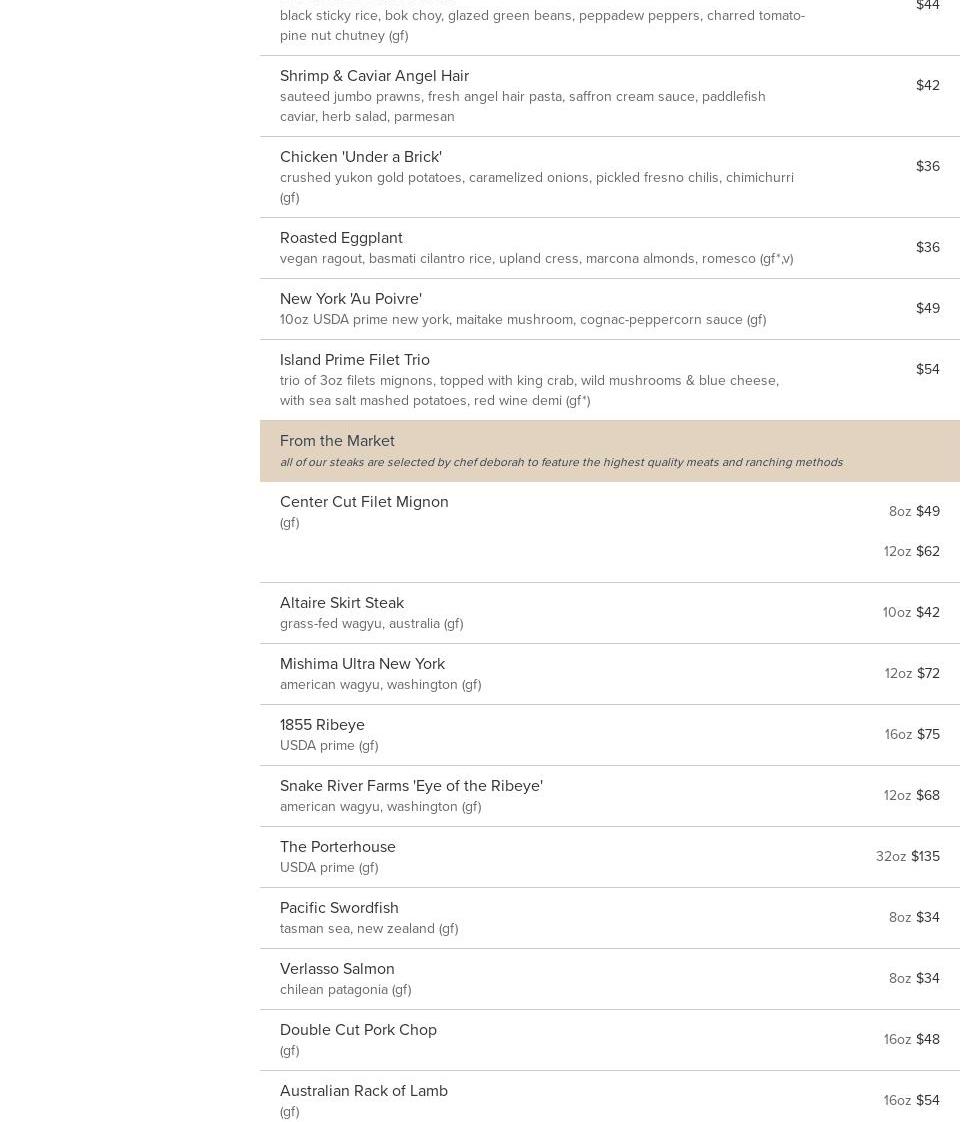
Task: Choose New York 'Au Poivre' entree
Action: (x=350, y=299)
